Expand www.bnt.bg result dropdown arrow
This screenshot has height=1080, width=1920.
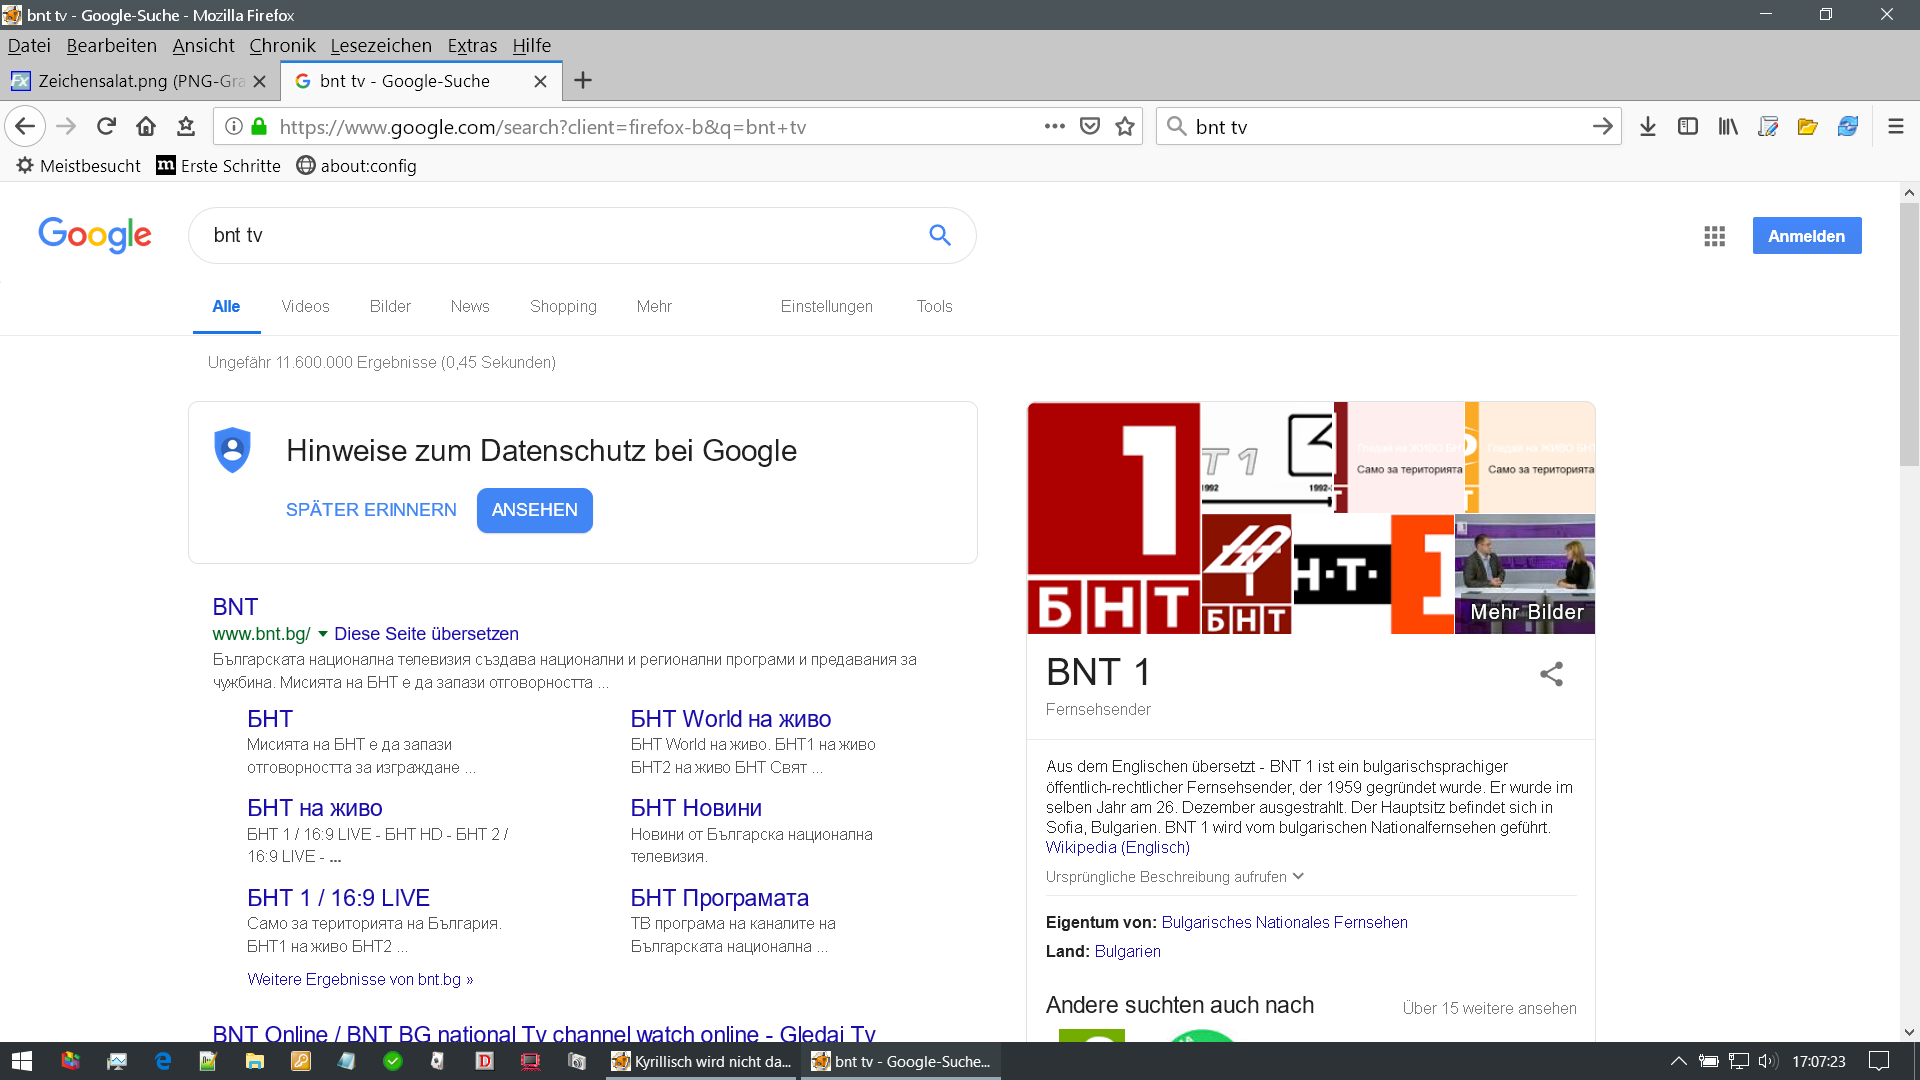pyautogui.click(x=322, y=634)
